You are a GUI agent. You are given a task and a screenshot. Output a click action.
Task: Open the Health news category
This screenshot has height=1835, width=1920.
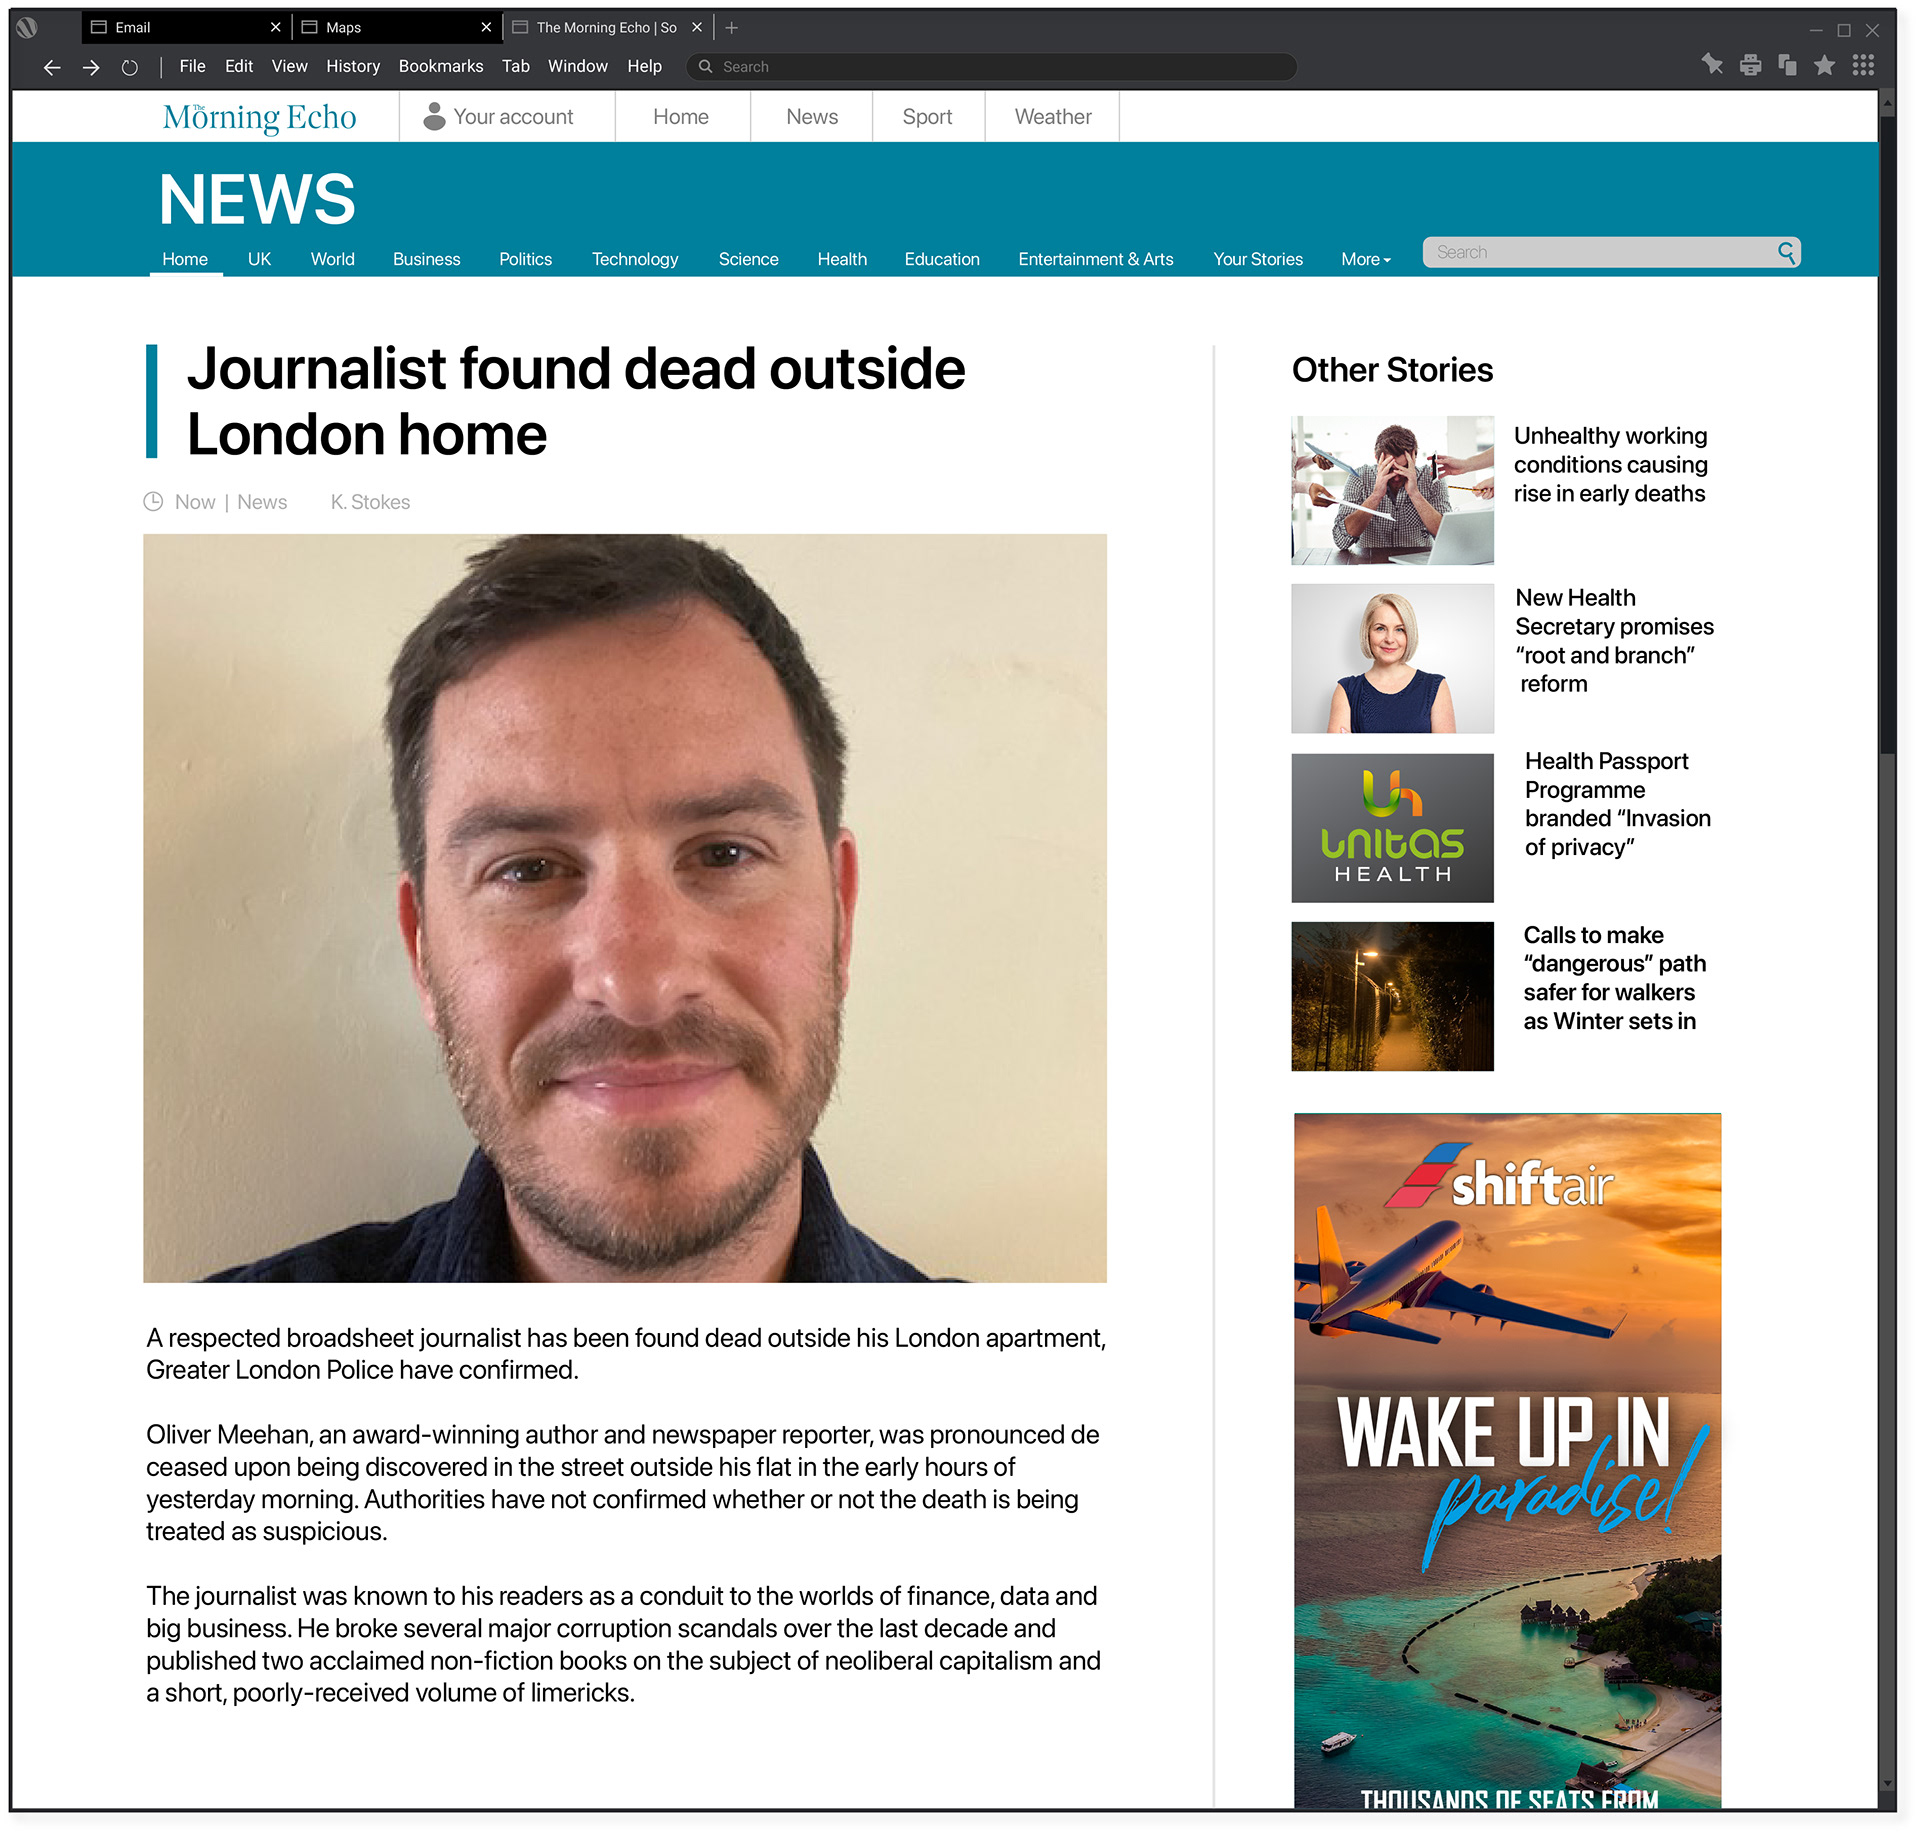842,259
